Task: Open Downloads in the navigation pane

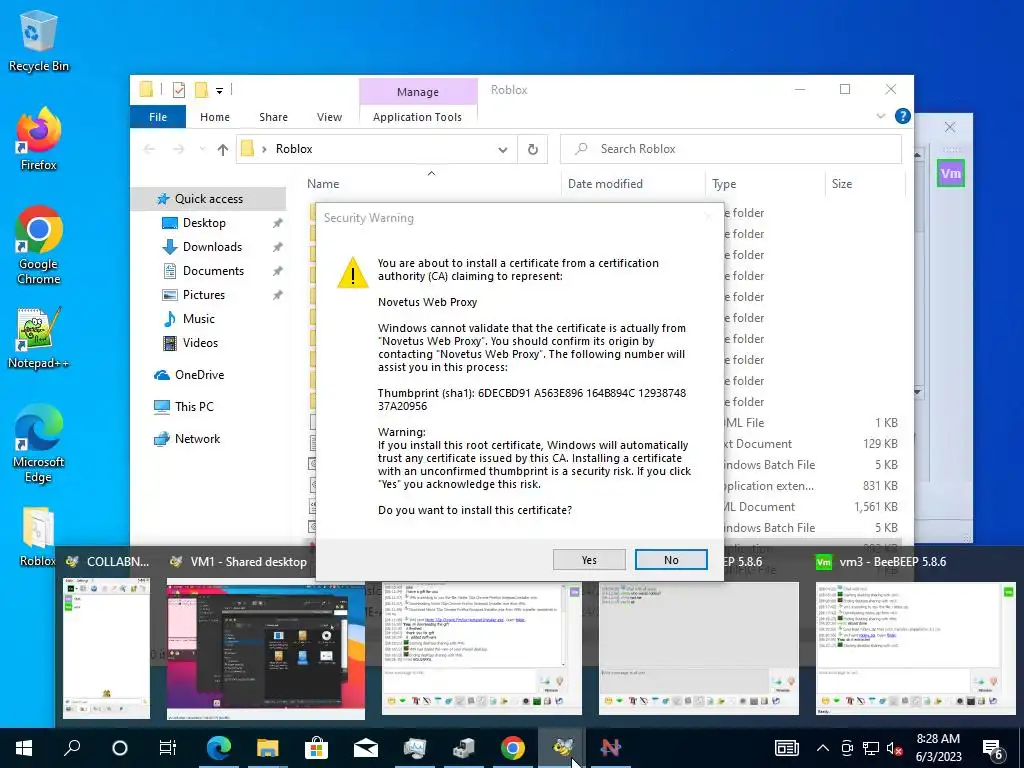Action: click(x=212, y=247)
